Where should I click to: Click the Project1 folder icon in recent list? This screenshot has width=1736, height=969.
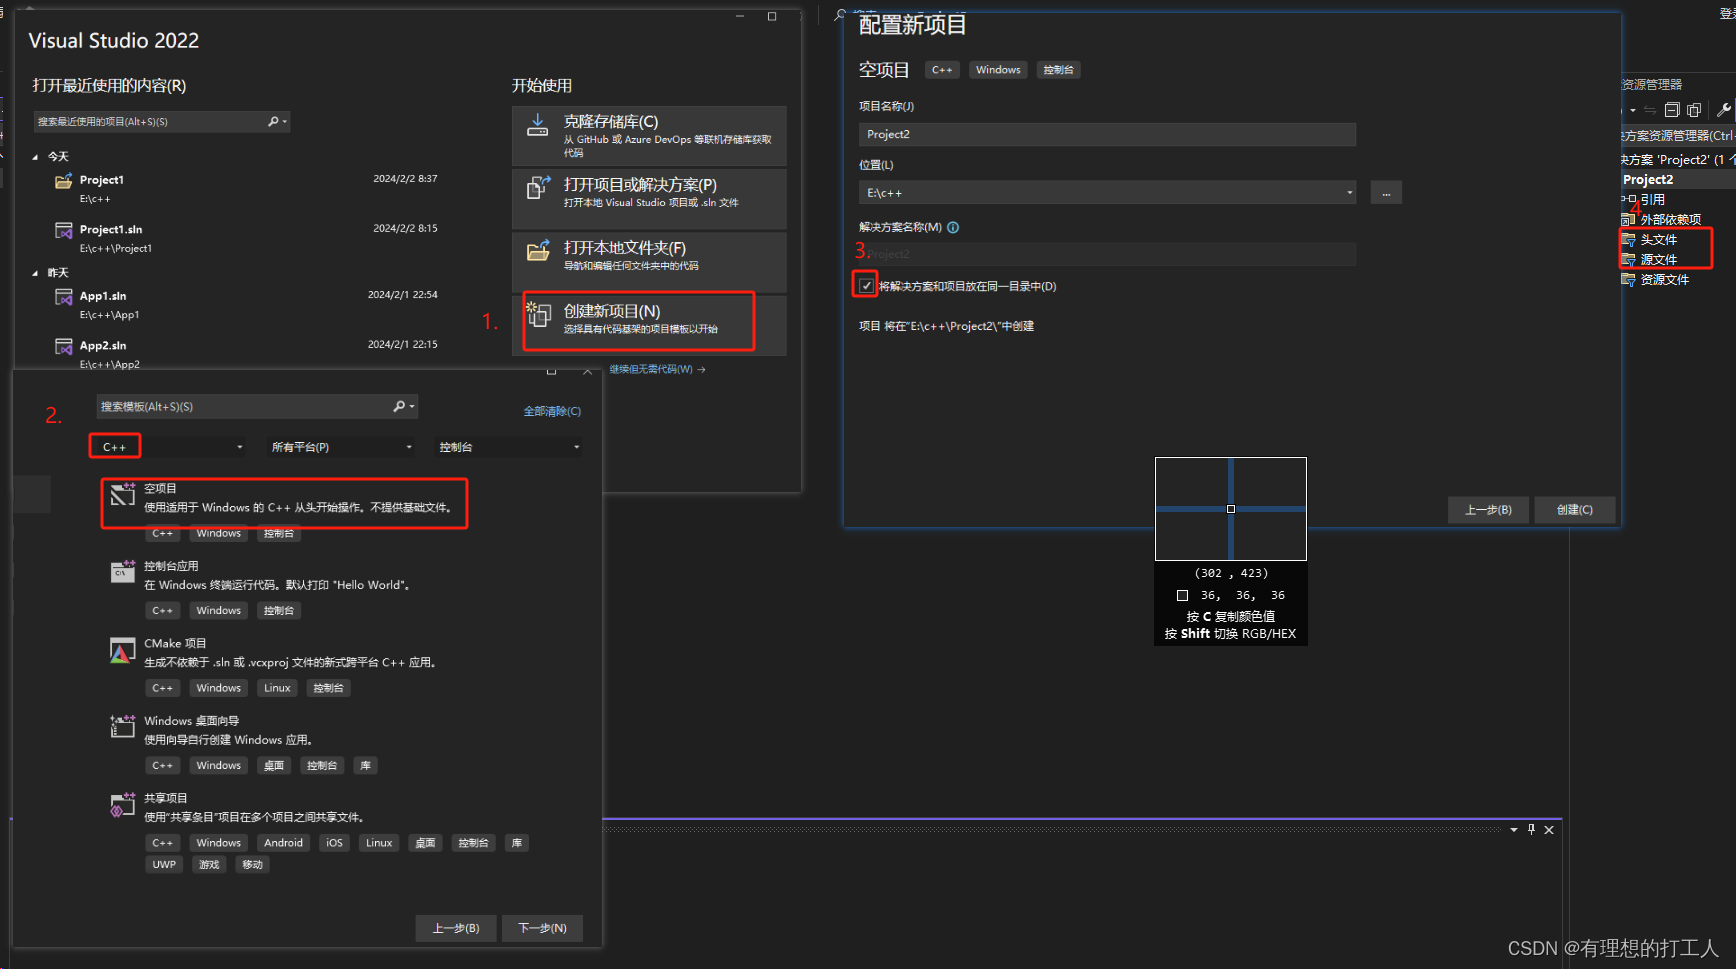tap(63, 181)
